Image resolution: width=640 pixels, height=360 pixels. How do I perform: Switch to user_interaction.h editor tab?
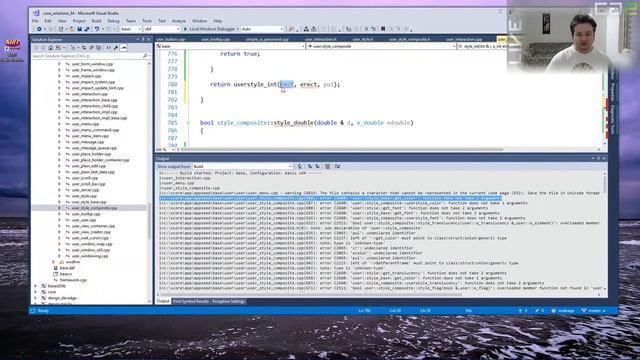click(x=320, y=39)
